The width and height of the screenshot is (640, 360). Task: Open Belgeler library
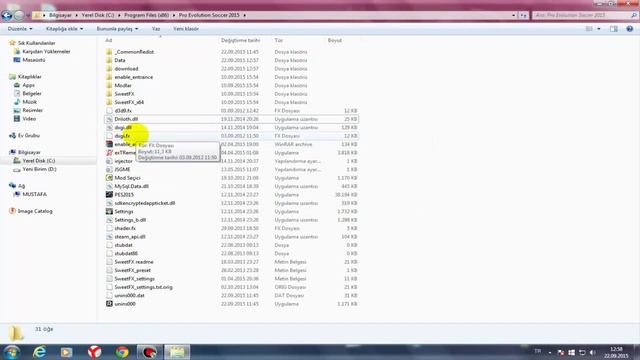[x=31, y=93]
